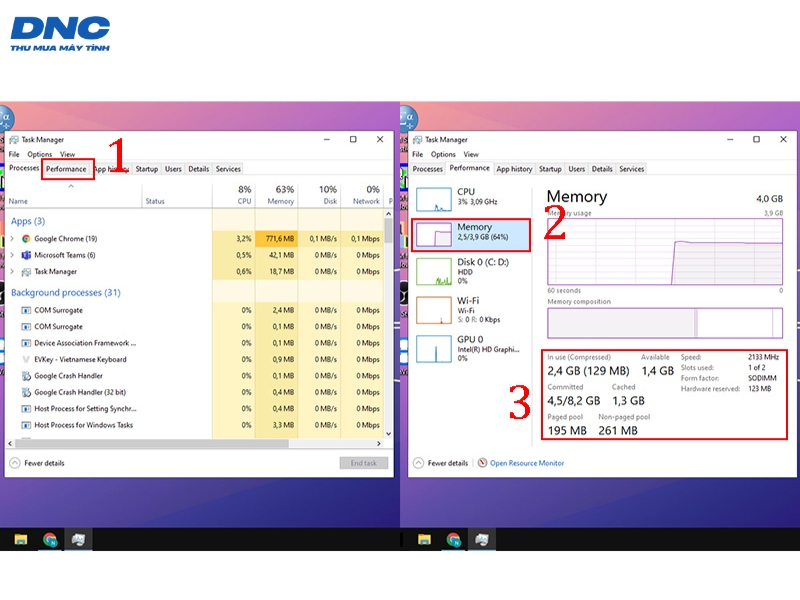Open Chrome from right taskbar
The image size is (800, 600).
pyautogui.click(x=454, y=539)
